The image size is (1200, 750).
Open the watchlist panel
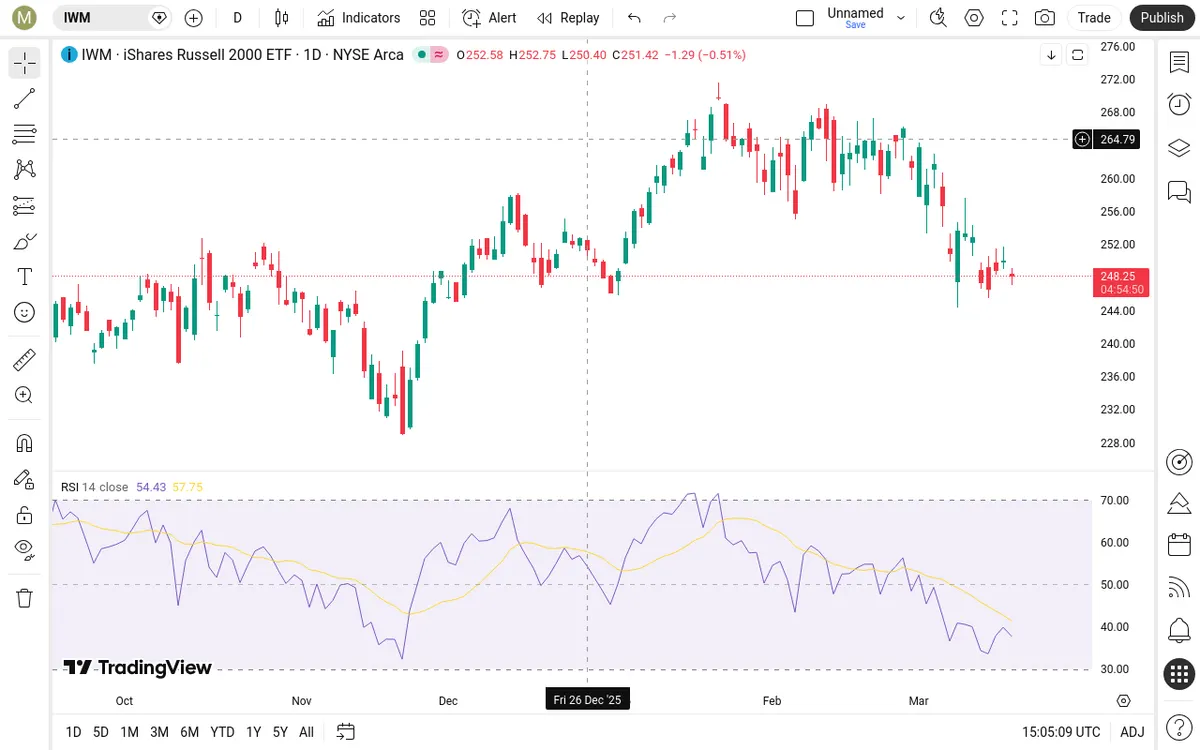(x=1179, y=62)
